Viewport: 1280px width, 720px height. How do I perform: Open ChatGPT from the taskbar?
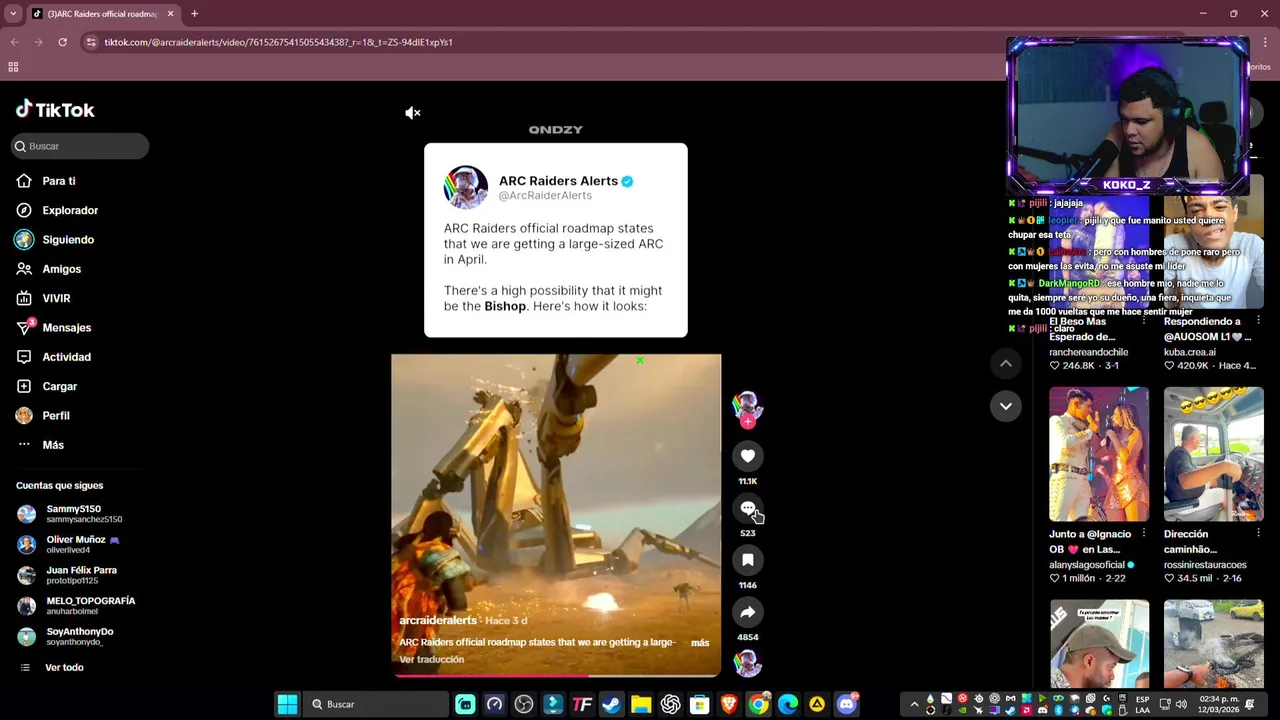[x=670, y=704]
